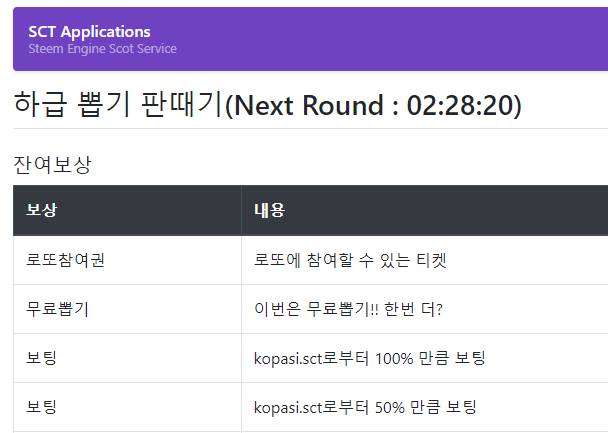Click the SCT Applications title
The height and width of the screenshot is (433, 608).
click(x=89, y=32)
